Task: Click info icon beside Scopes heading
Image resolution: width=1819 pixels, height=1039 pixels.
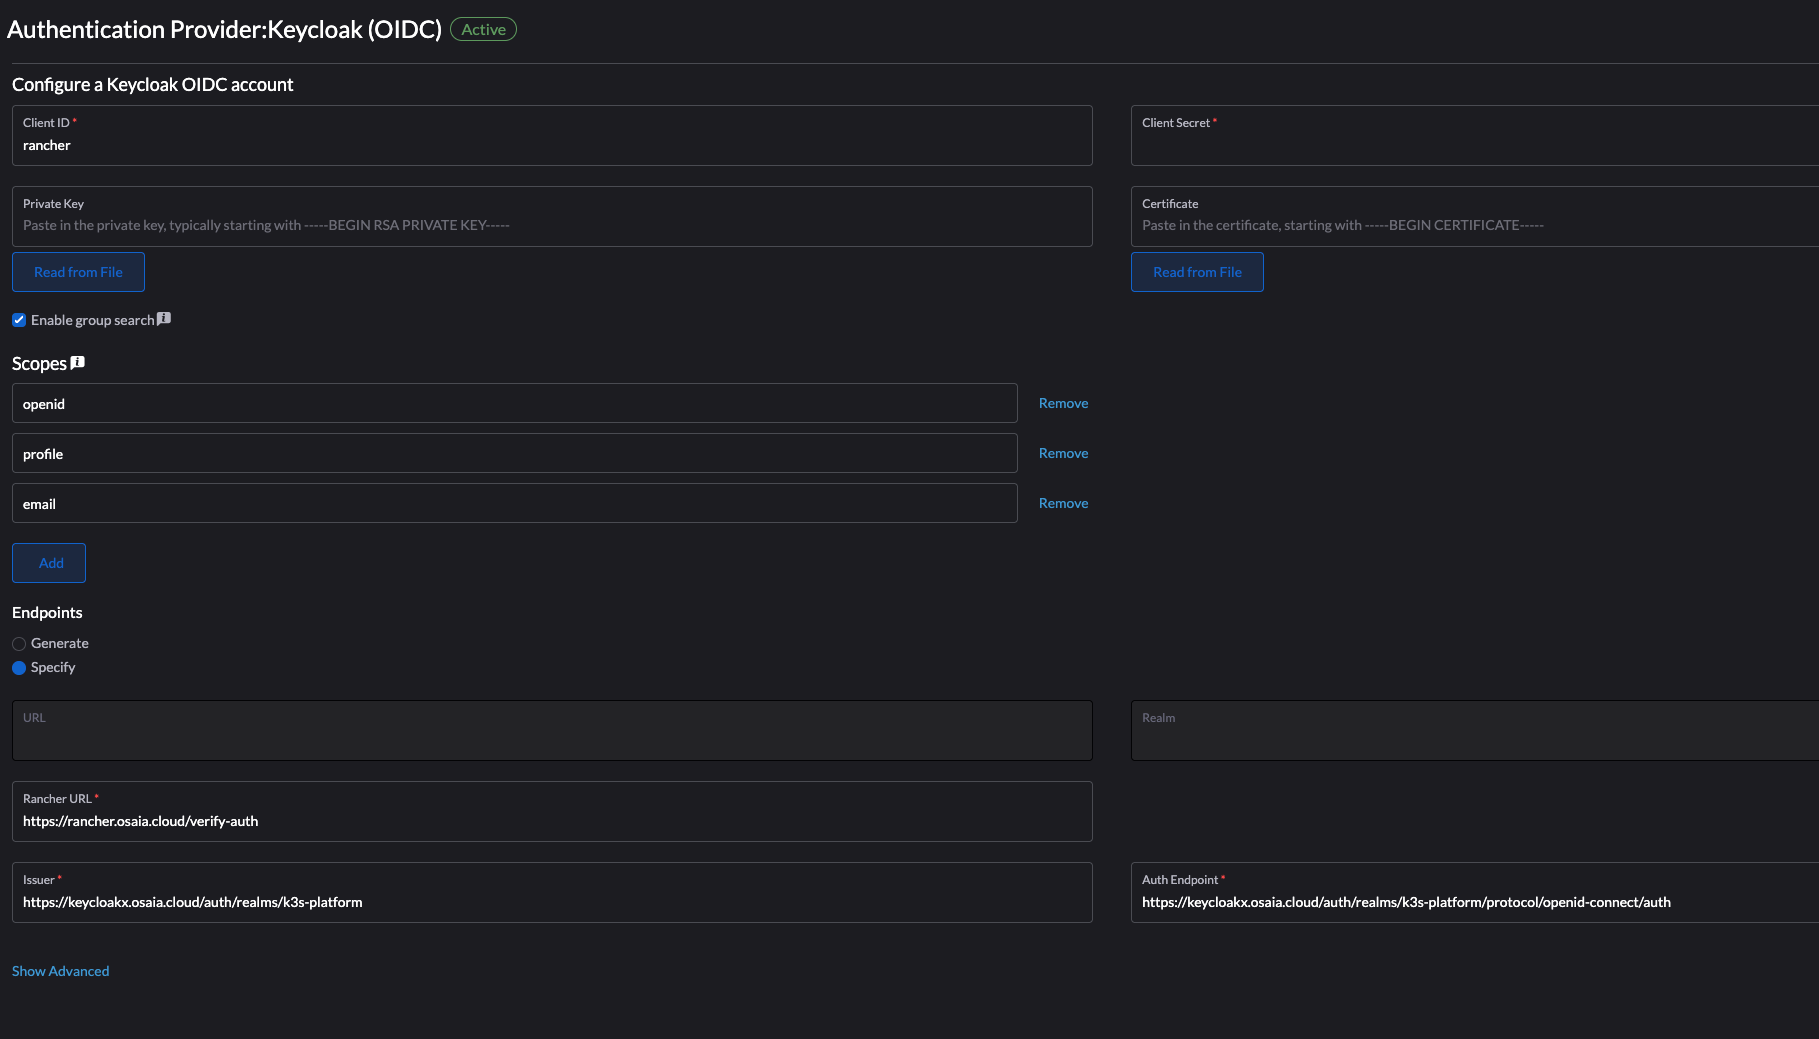Action: [x=78, y=362]
